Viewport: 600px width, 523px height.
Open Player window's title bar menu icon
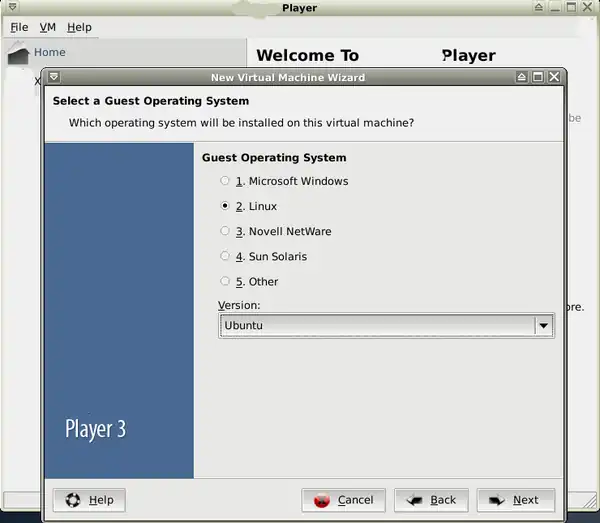click(10, 8)
